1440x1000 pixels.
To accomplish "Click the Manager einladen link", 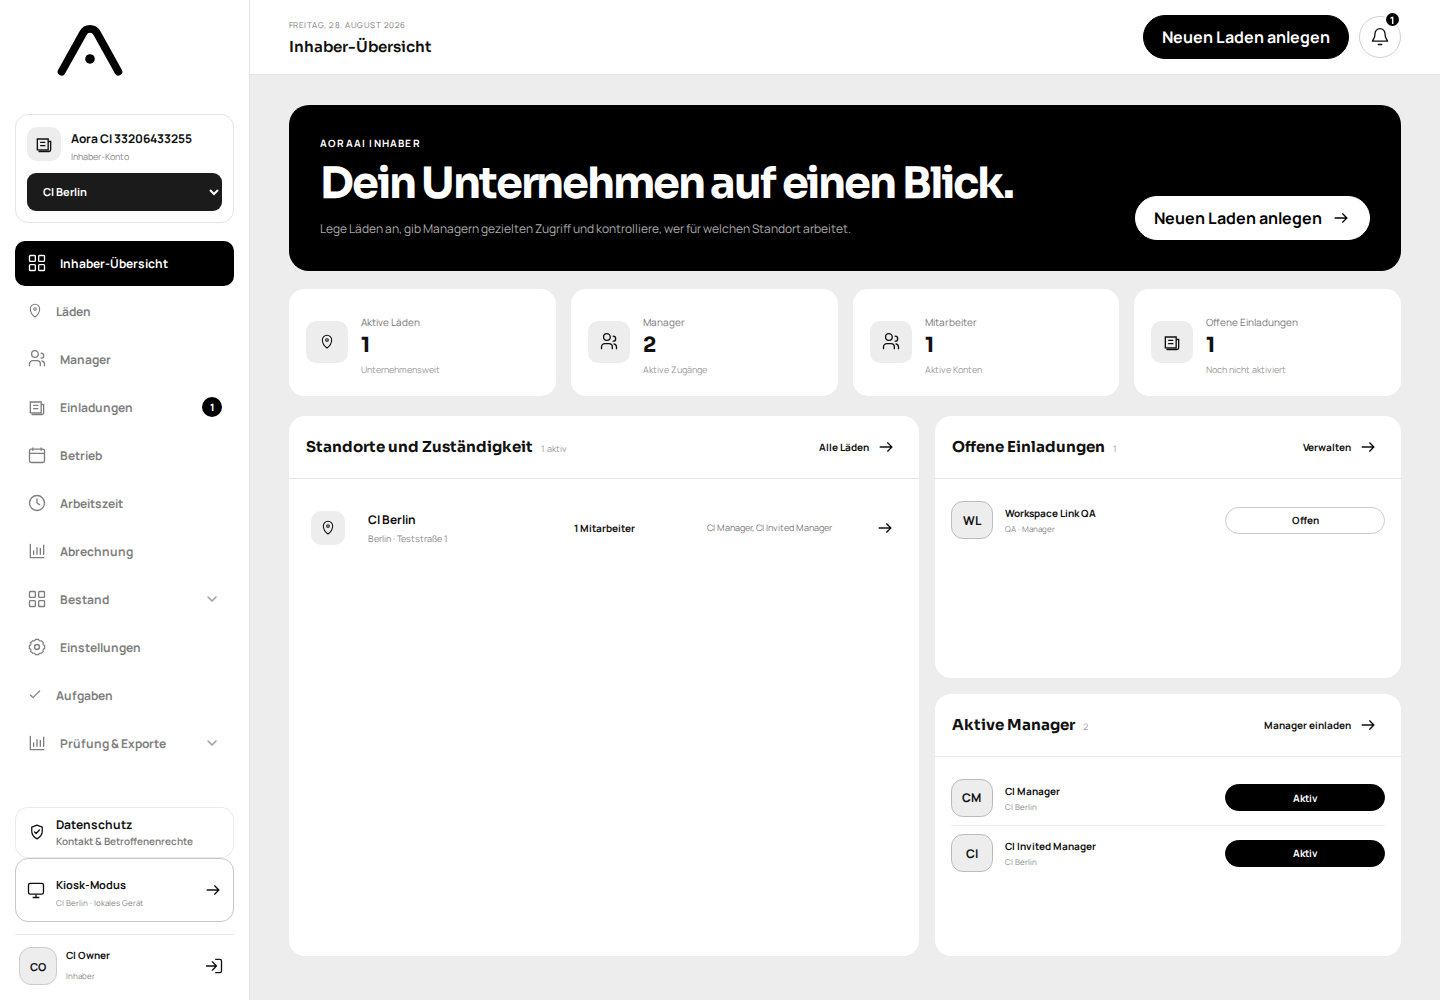I will pos(1320,725).
